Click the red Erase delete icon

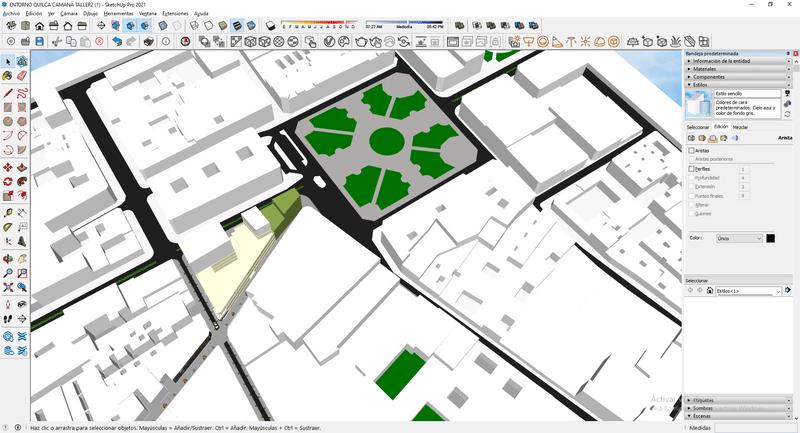coord(99,42)
